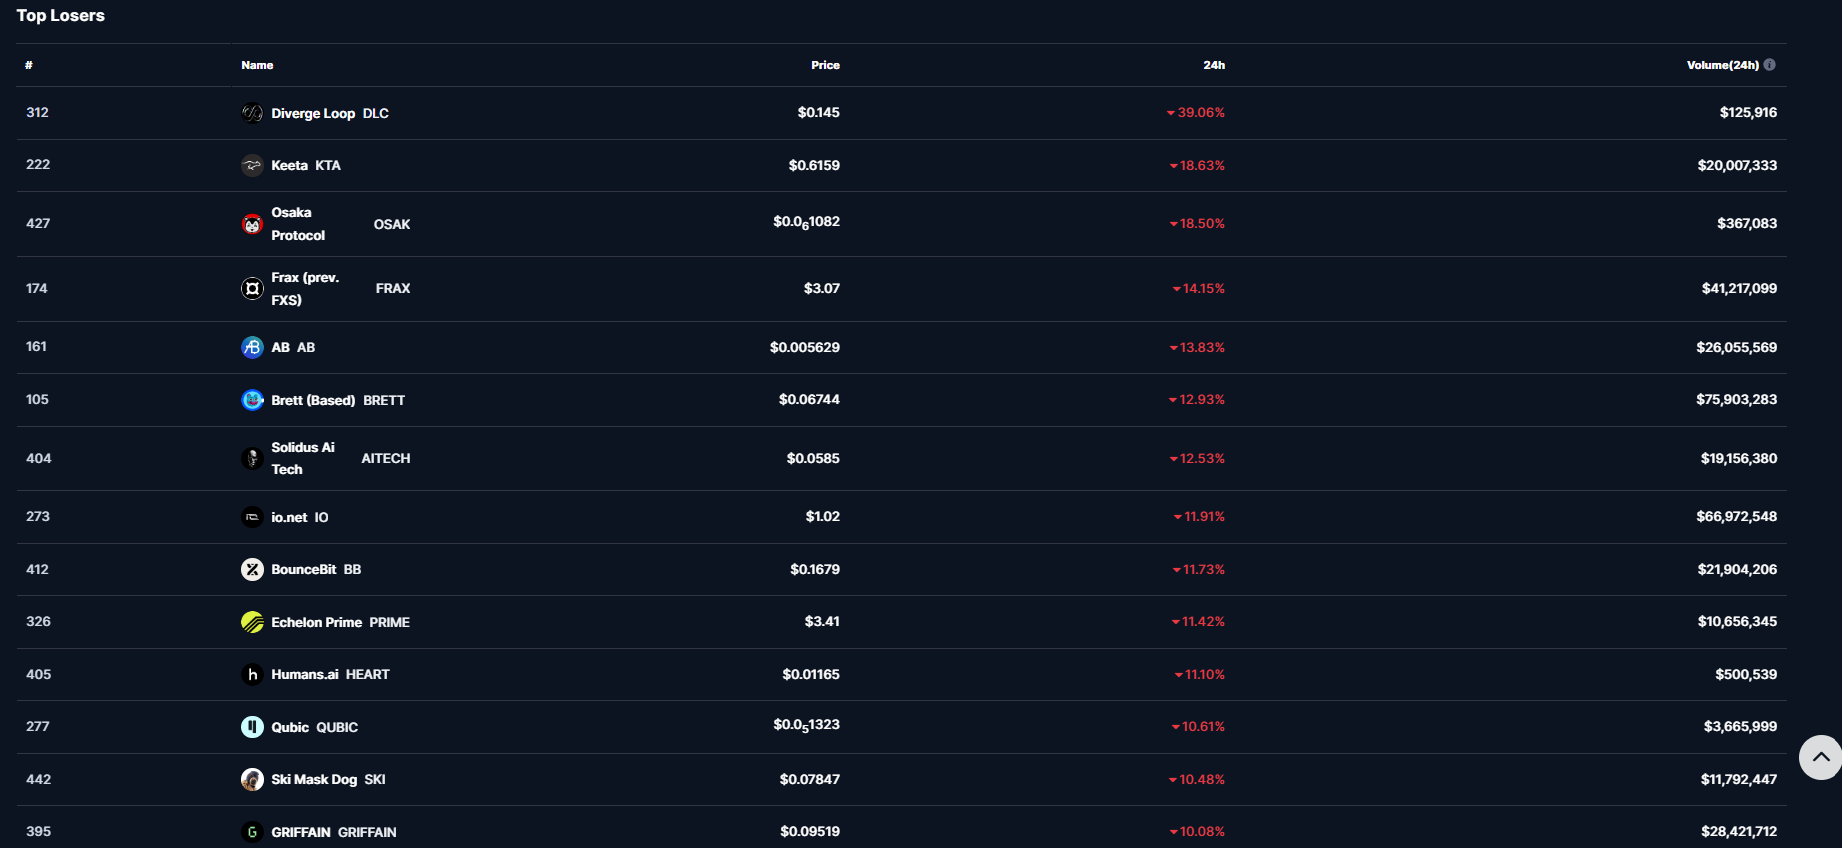Click the AB coin row name
1842x848 pixels.
[x=292, y=347]
